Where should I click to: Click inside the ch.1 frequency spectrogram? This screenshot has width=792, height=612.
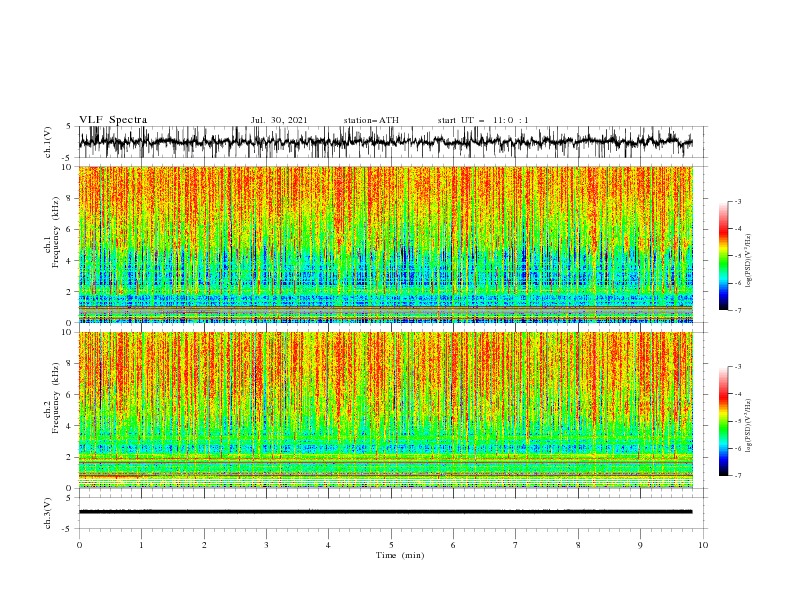385,244
